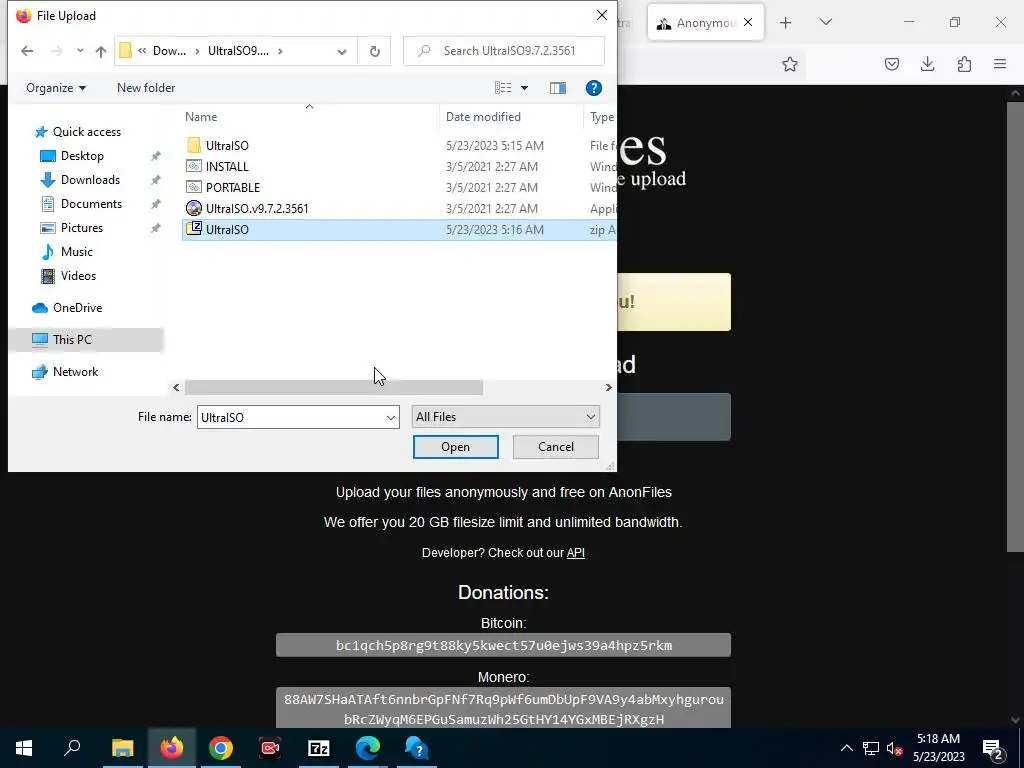The width and height of the screenshot is (1024, 768).
Task: List all tabs in Firefox
Action: (825, 22)
